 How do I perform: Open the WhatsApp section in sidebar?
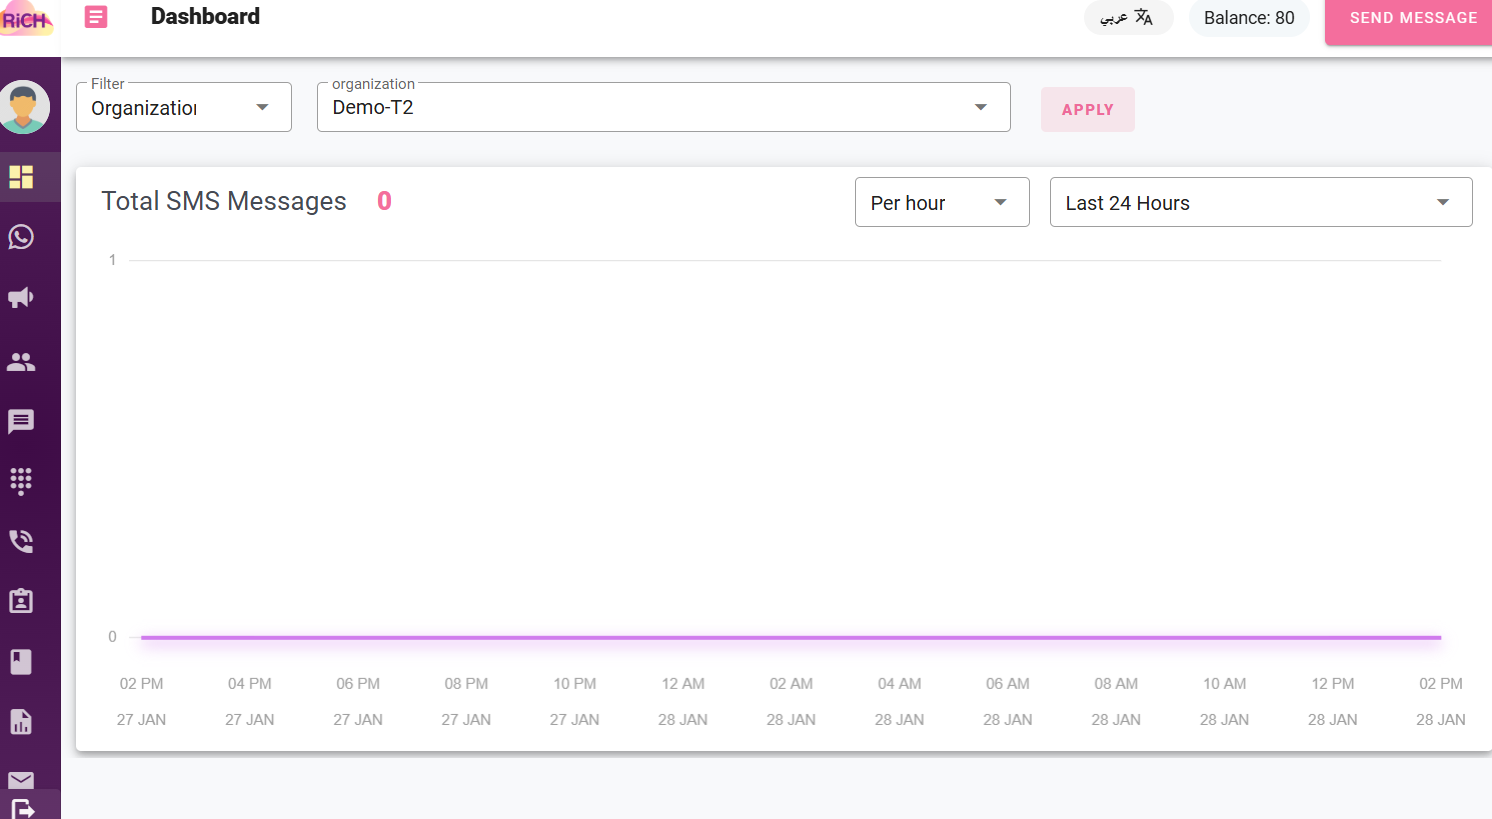pyautogui.click(x=21, y=237)
